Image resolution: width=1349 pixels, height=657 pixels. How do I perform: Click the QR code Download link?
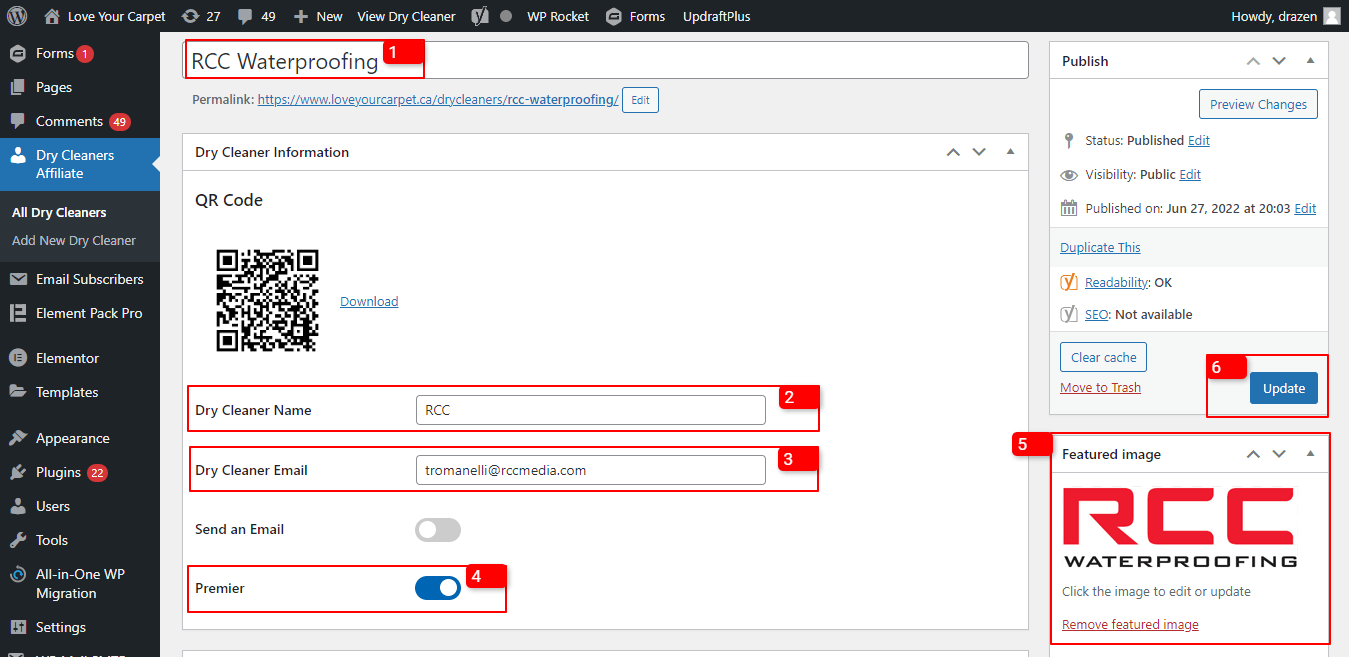pos(369,301)
